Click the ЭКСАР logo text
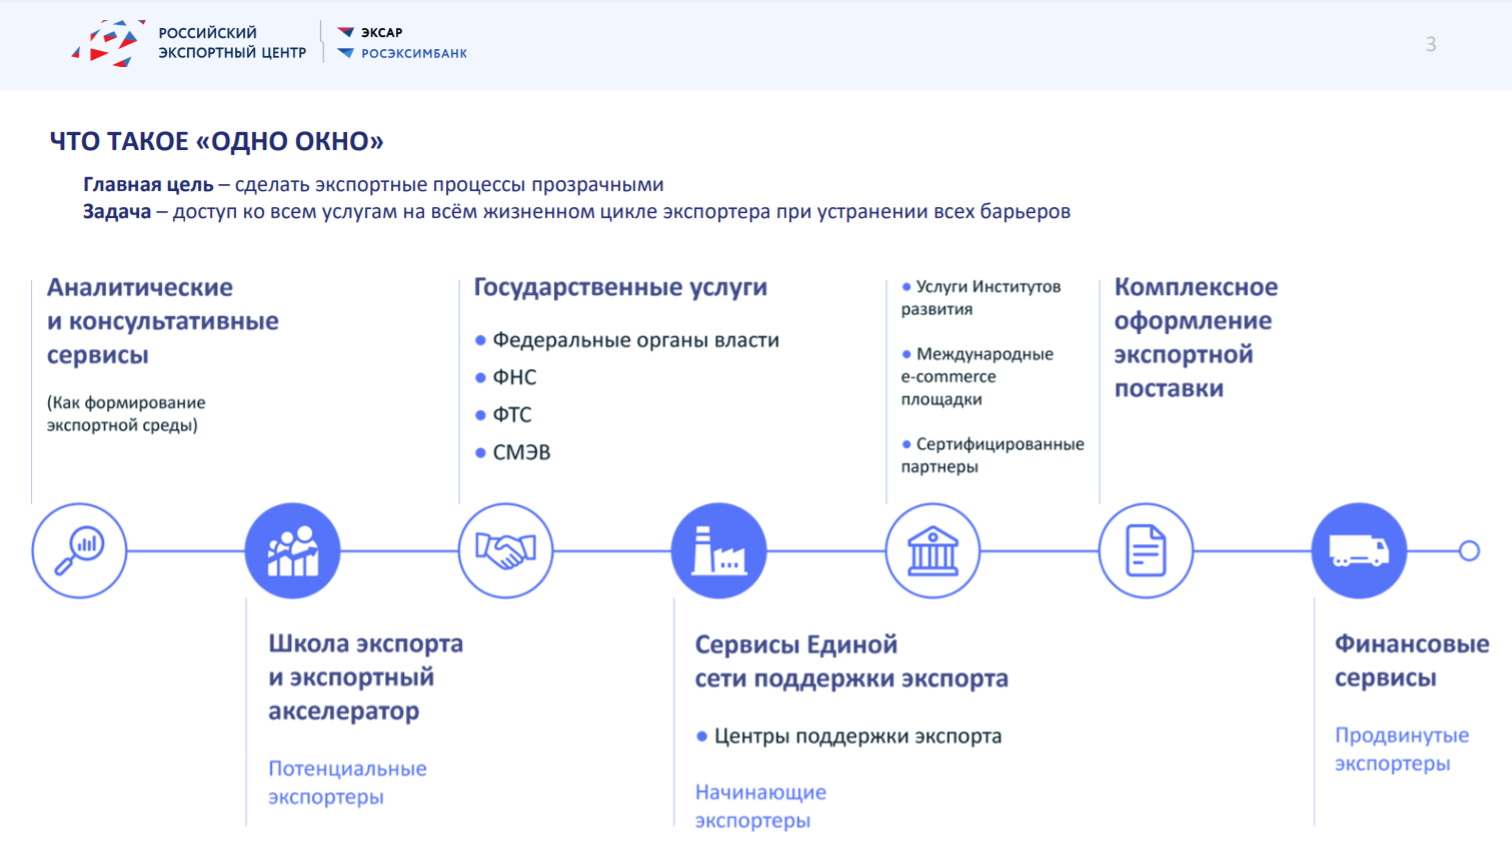1512x849 pixels. tap(381, 32)
